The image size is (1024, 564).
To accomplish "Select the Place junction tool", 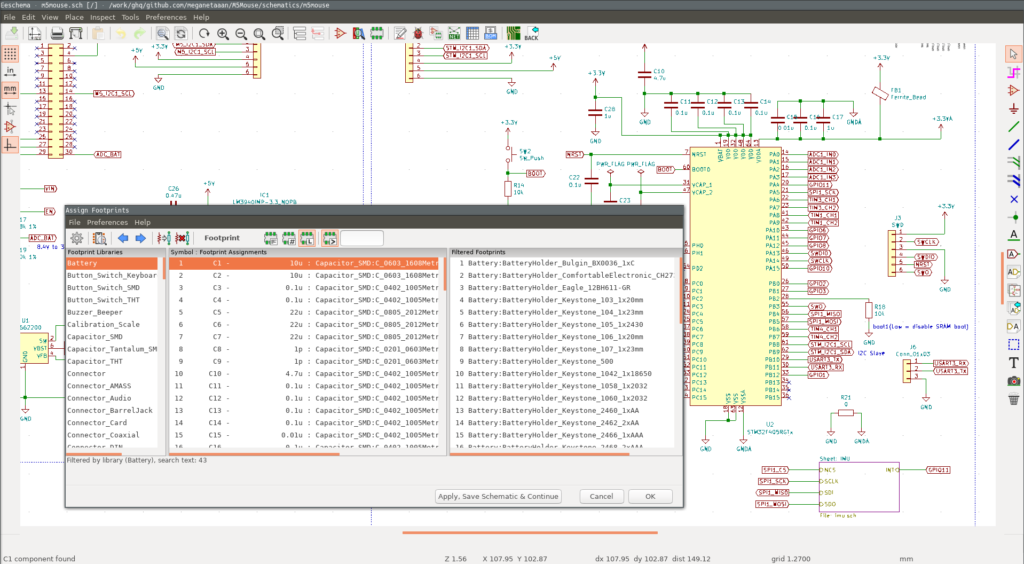I will [x=1014, y=217].
